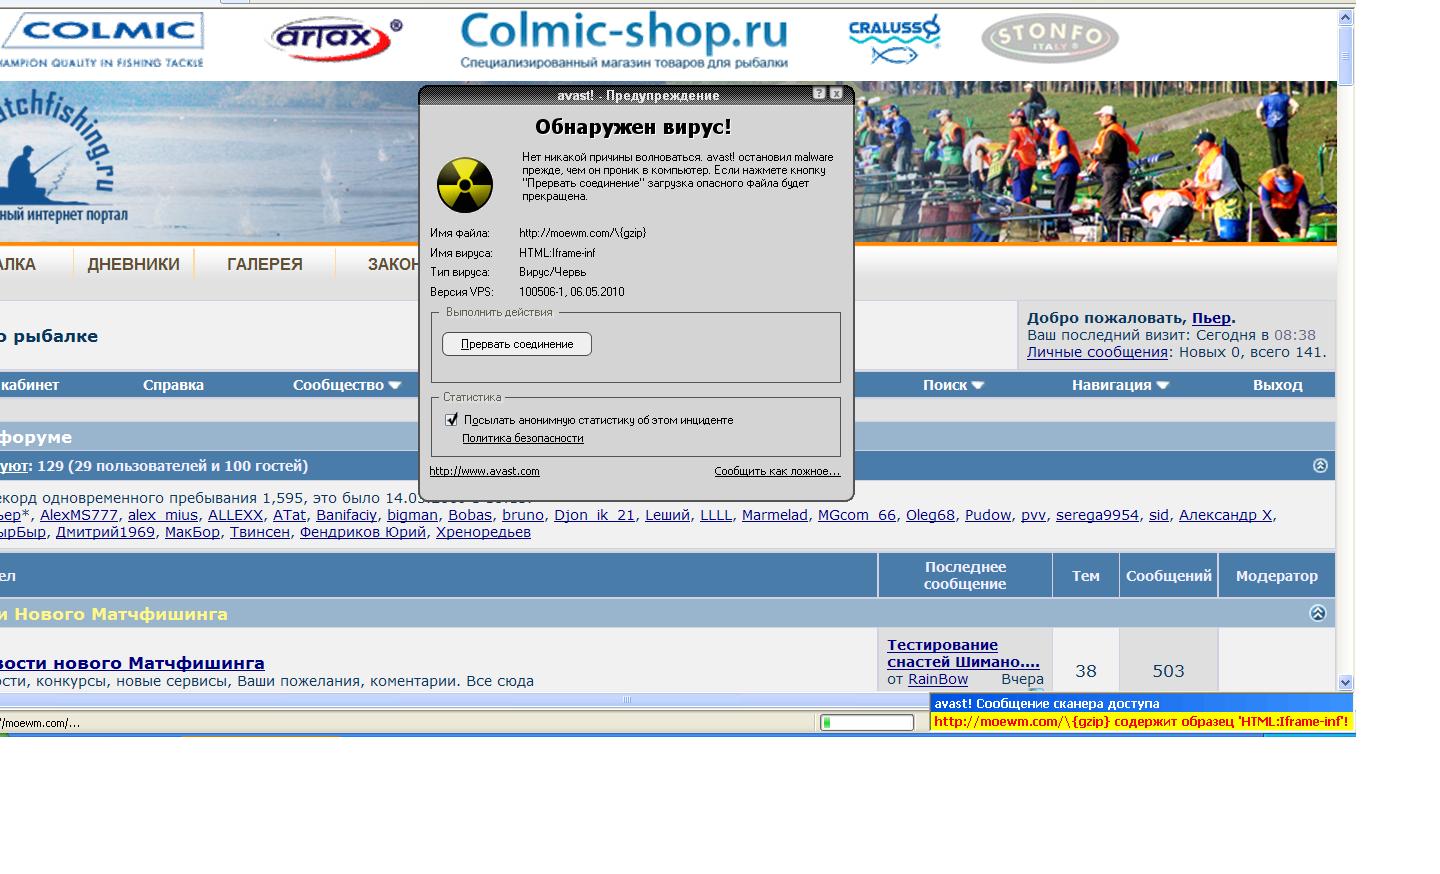Open user bigman profile
1440x874 pixels.
point(412,515)
